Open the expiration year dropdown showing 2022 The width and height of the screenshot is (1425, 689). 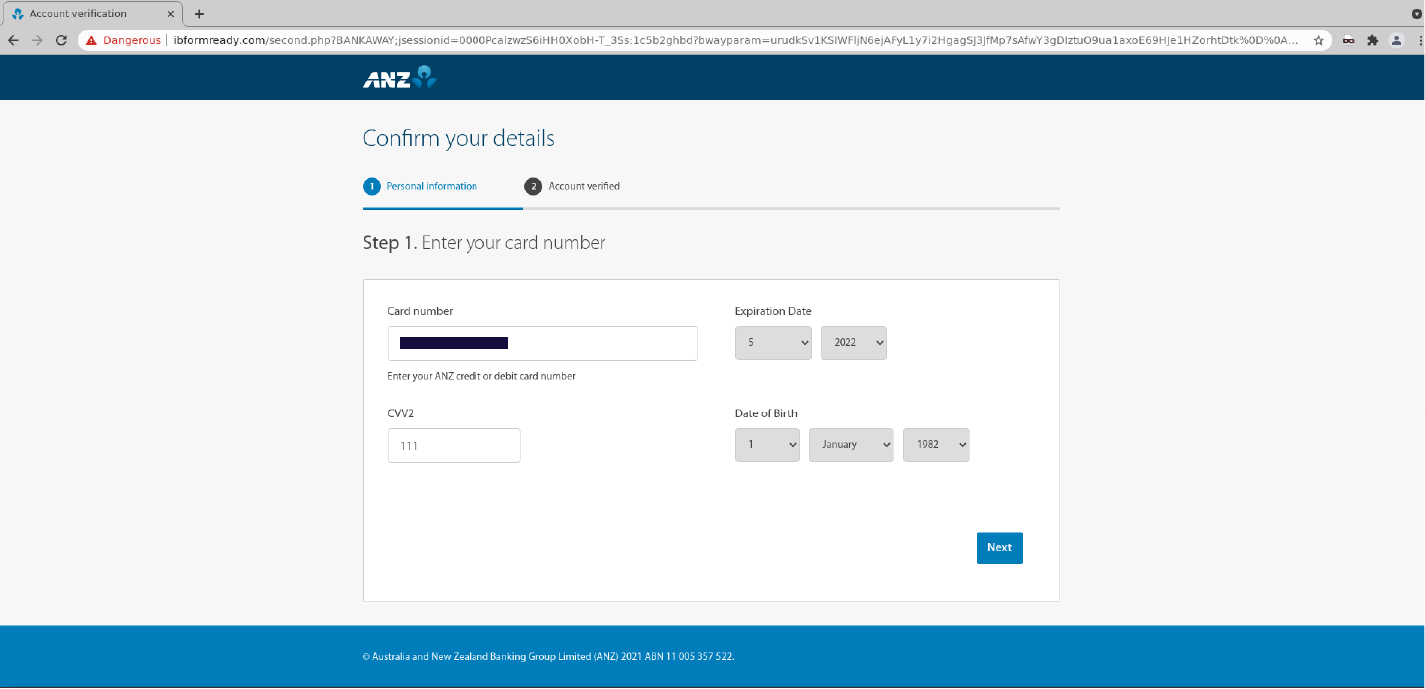click(x=854, y=342)
